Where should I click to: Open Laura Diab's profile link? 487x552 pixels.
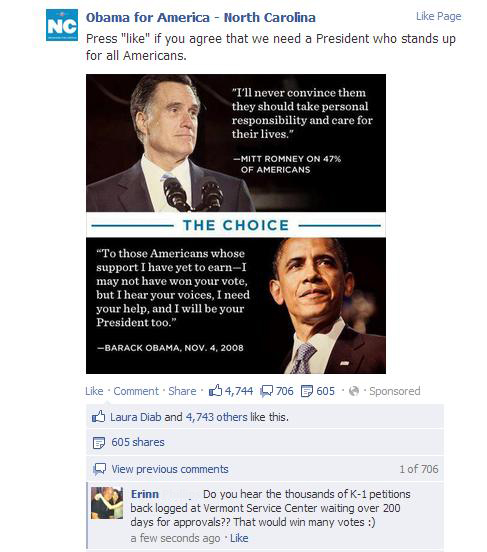tap(136, 417)
